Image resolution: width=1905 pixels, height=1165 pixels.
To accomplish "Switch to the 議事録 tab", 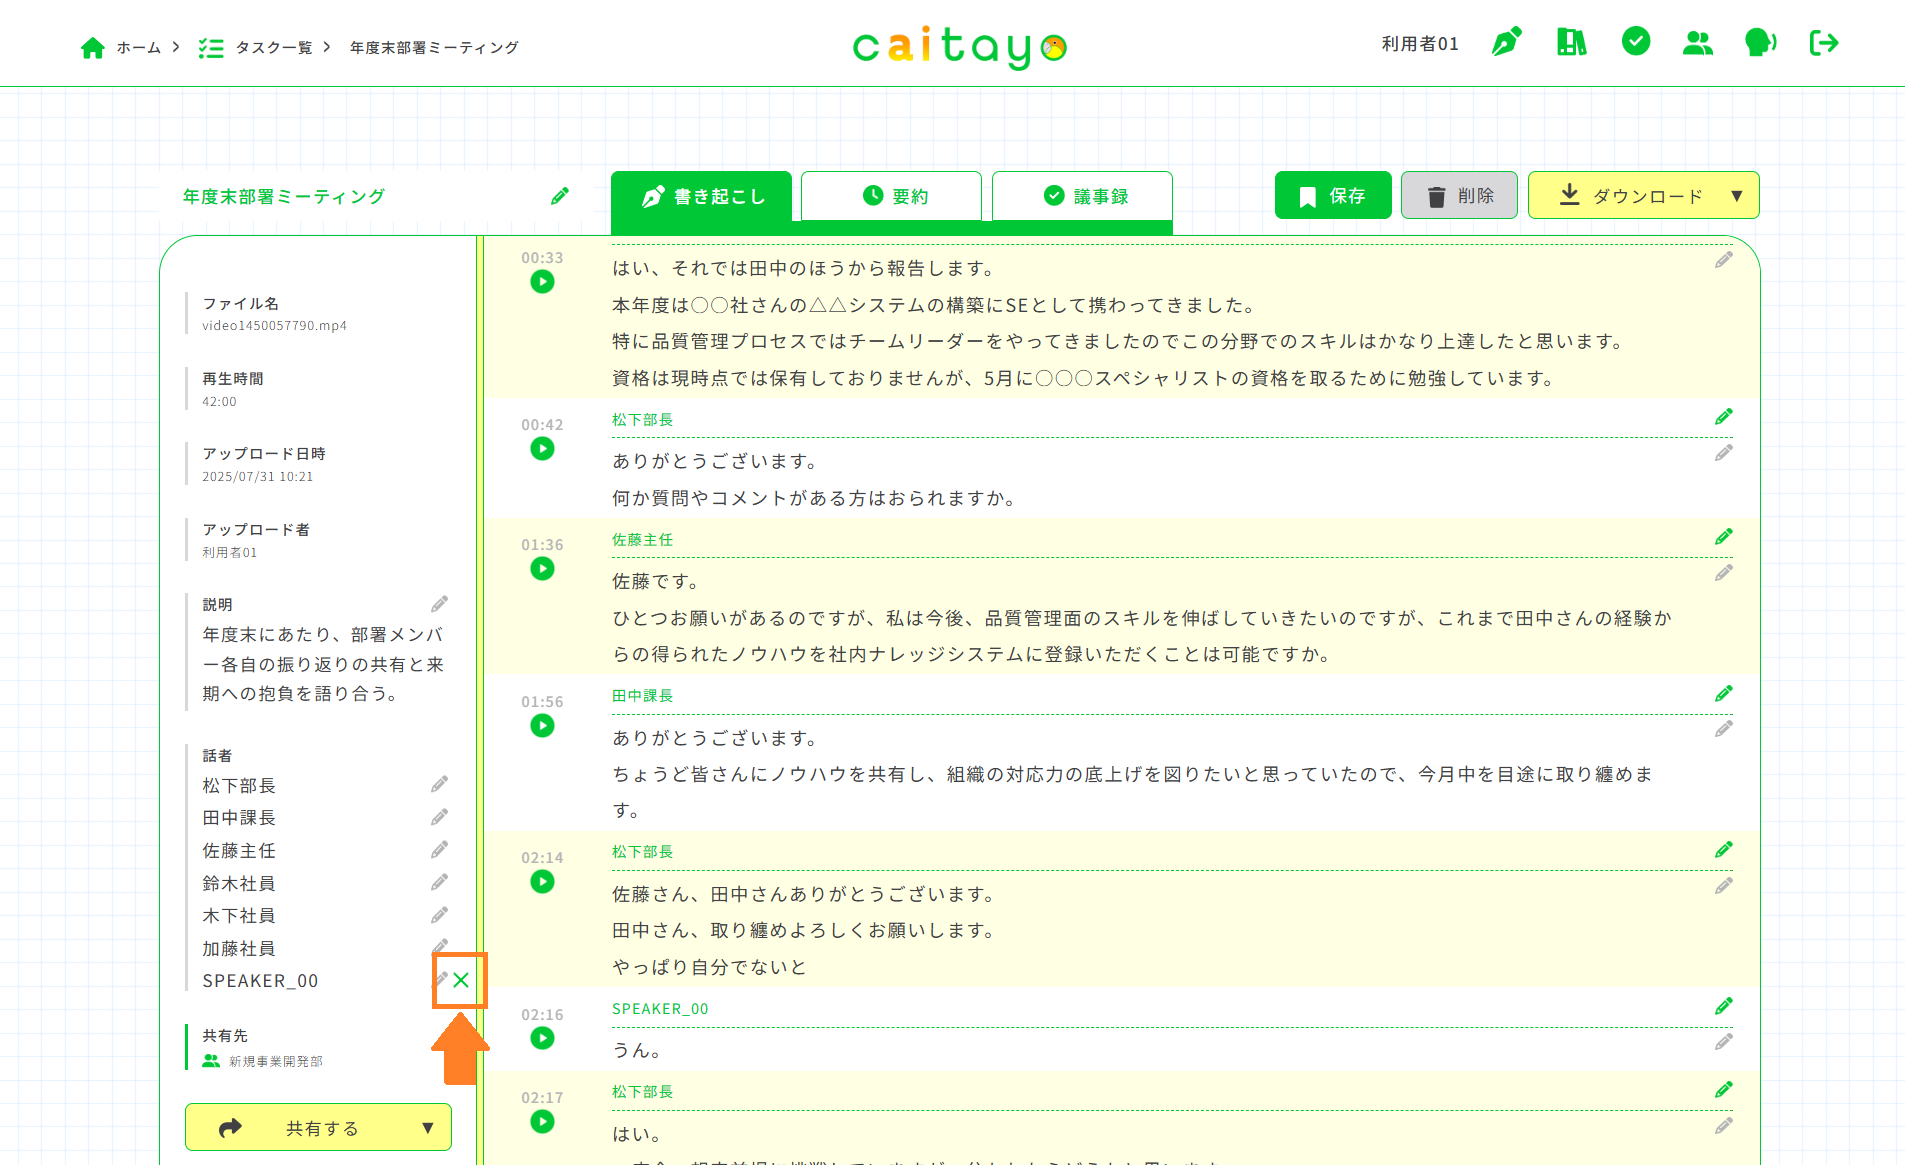I will pos(1082,196).
